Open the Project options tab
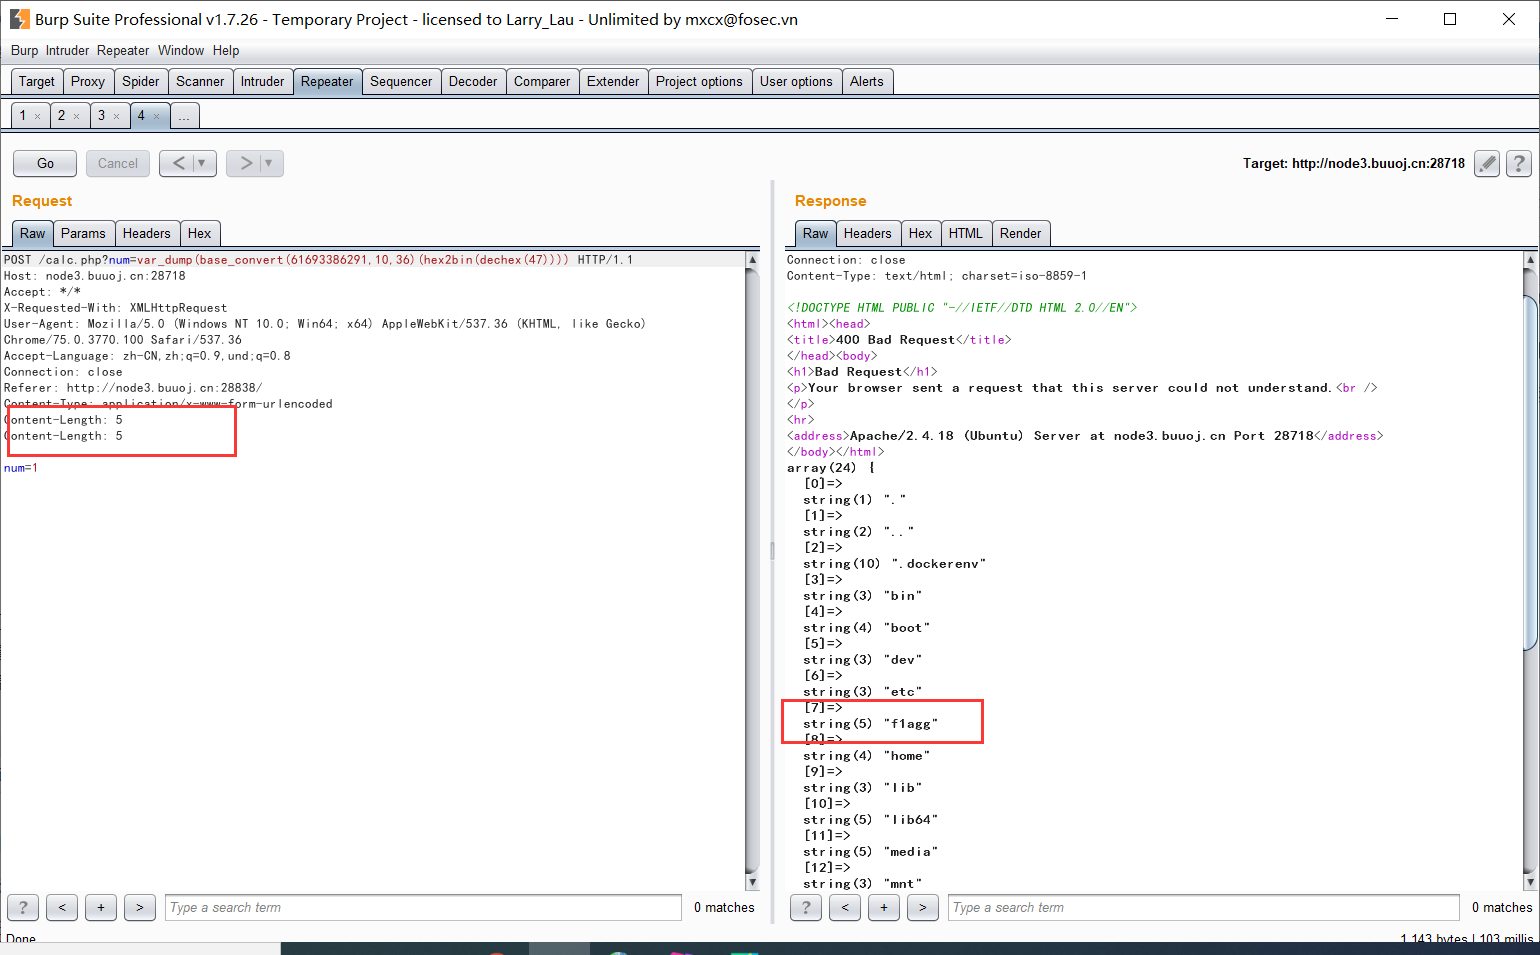1540x955 pixels. [x=699, y=81]
